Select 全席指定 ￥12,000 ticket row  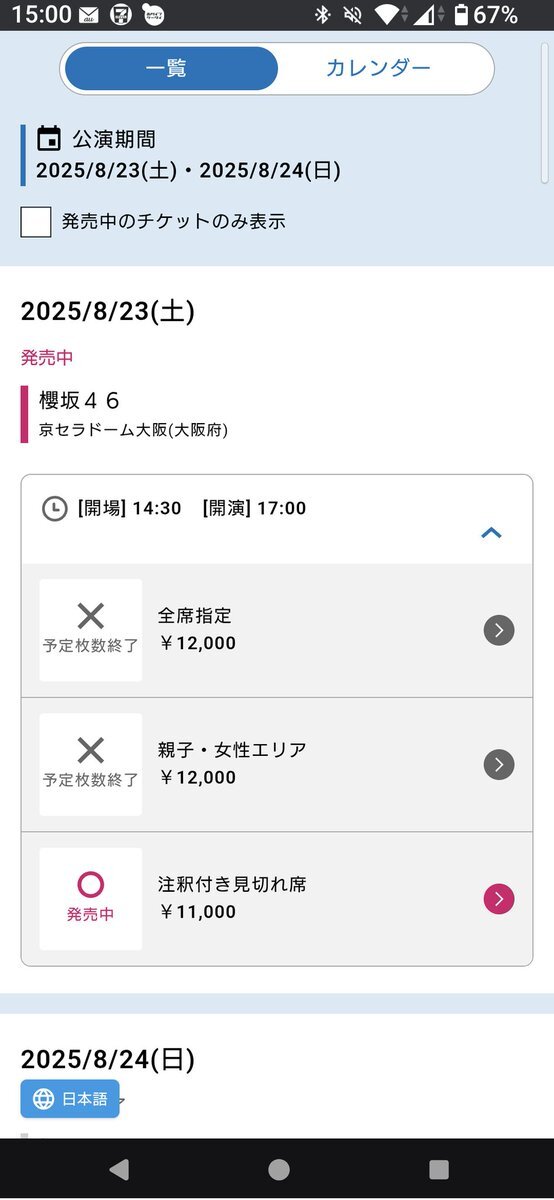click(277, 630)
